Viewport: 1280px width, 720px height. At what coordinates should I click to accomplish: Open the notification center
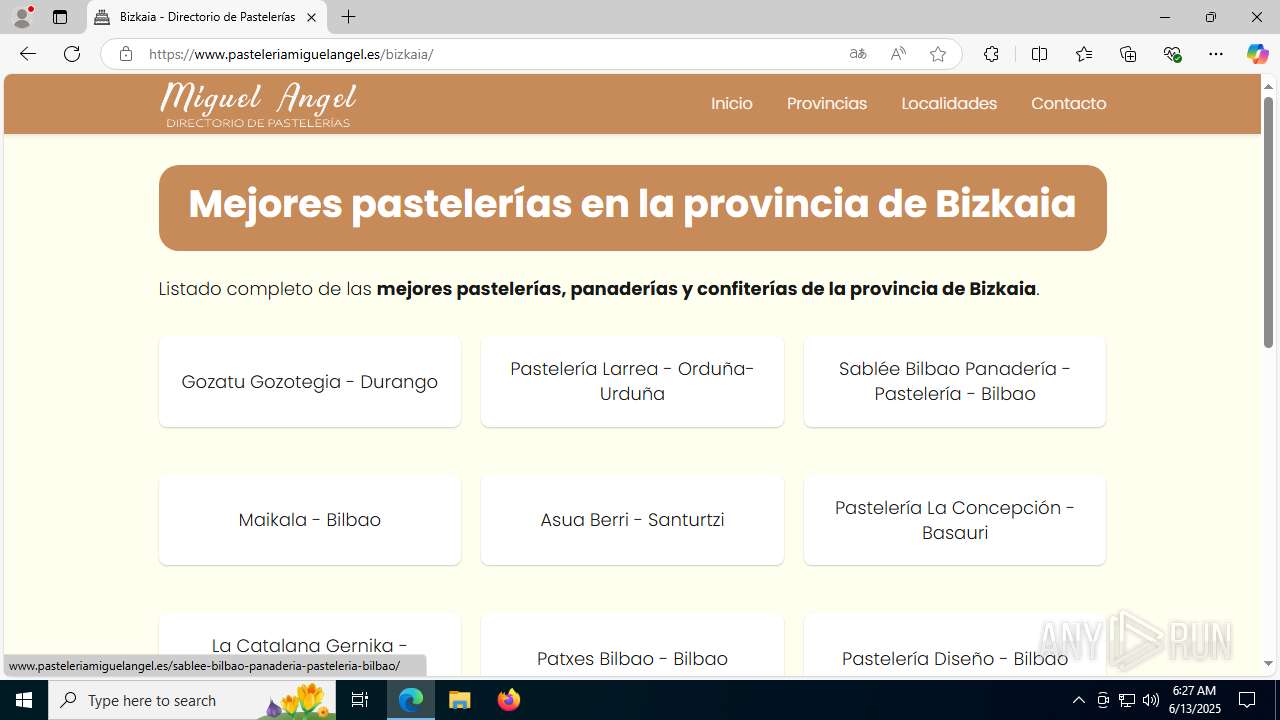pos(1247,700)
